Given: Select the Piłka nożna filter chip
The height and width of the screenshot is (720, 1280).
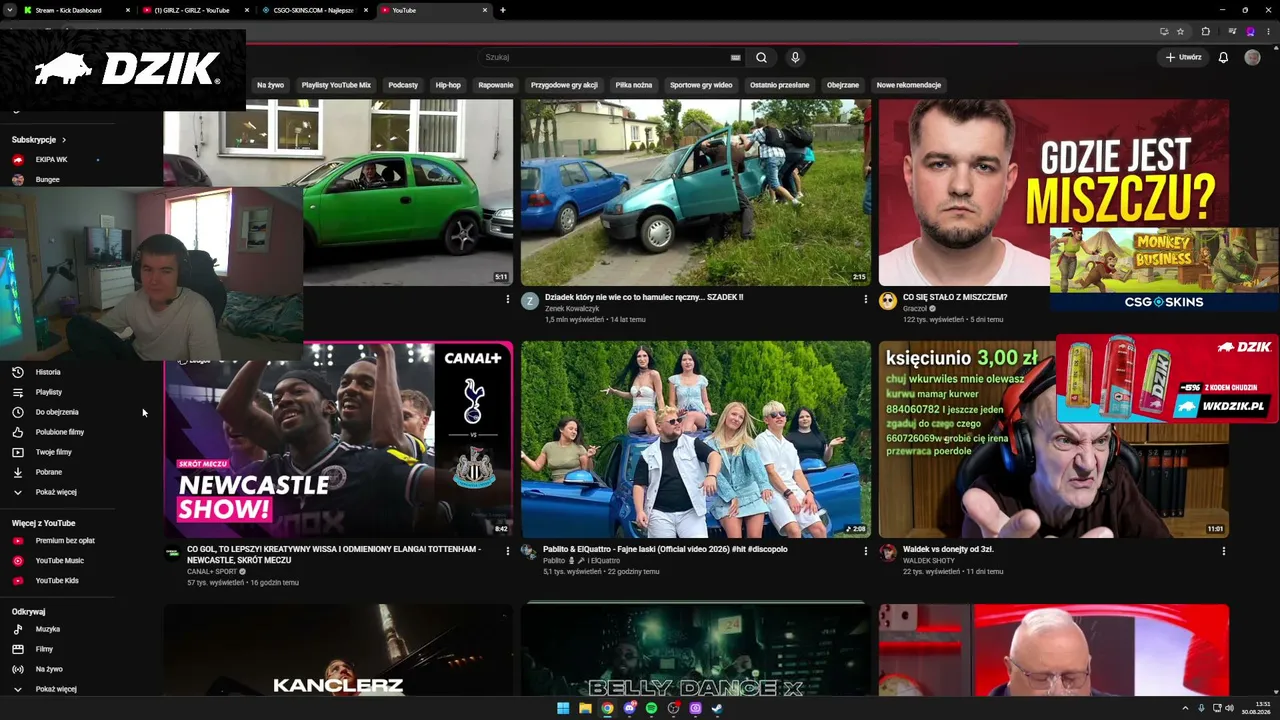Looking at the screenshot, I should (x=634, y=85).
